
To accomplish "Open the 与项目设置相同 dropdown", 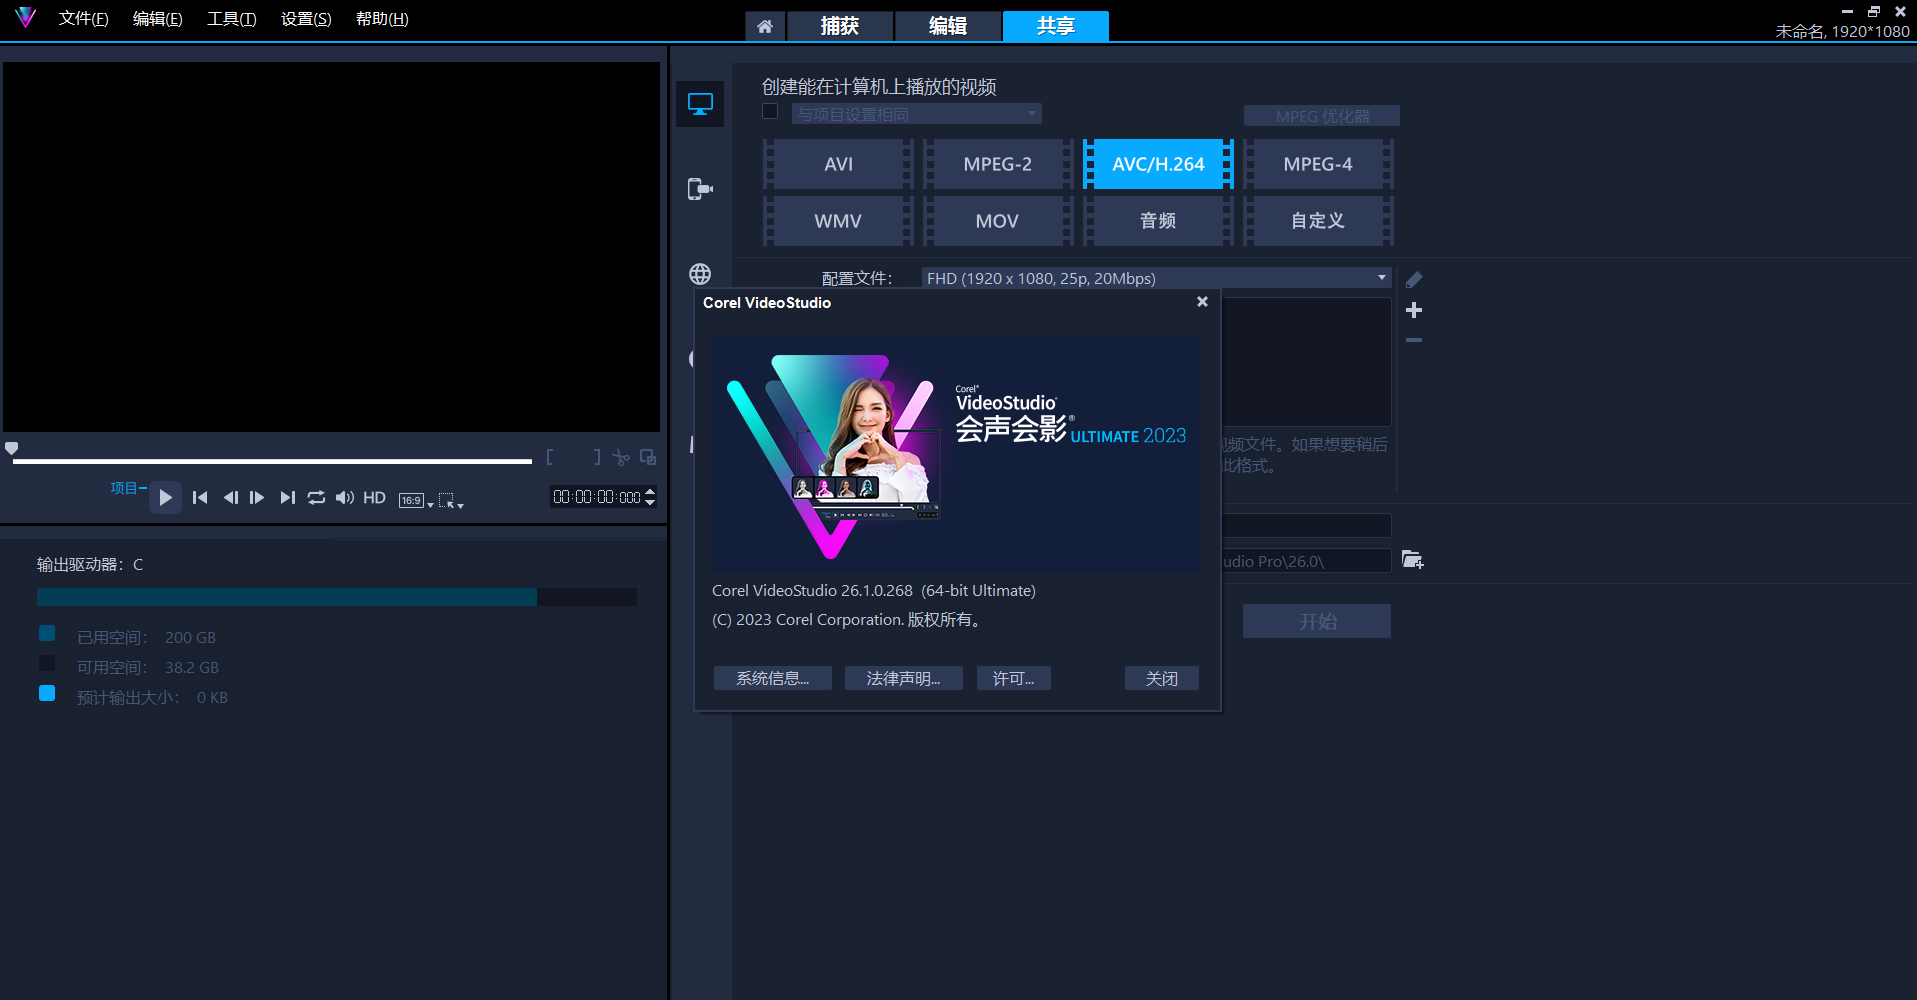I will [917, 114].
